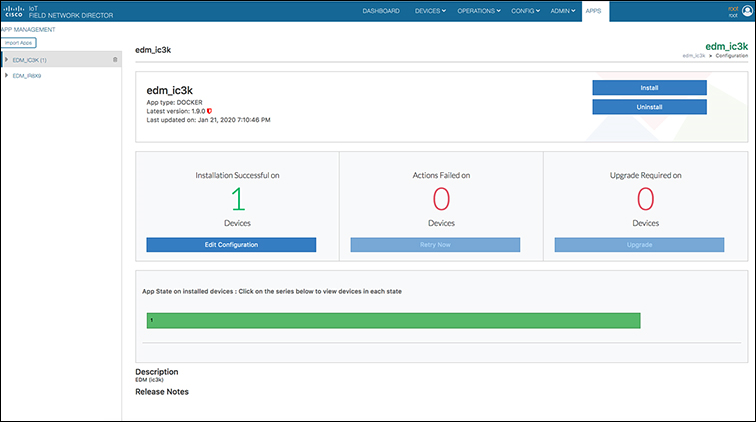The image size is (756, 422).
Task: Select EDM_IR8X9 in the app list
Action: point(27,76)
